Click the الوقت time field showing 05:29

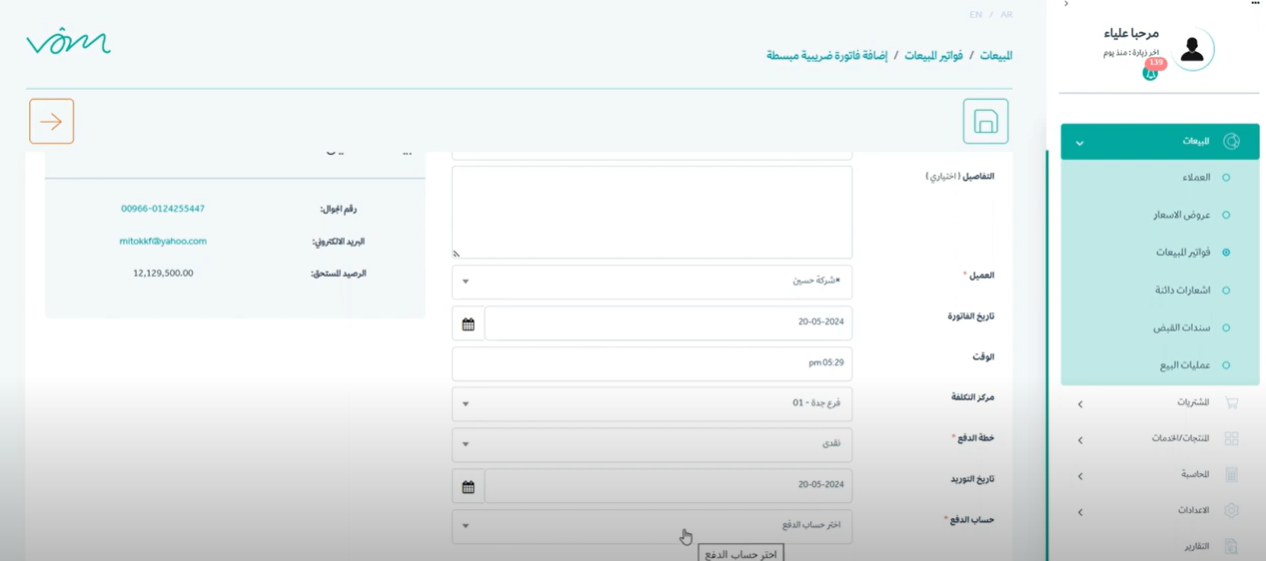(x=652, y=363)
